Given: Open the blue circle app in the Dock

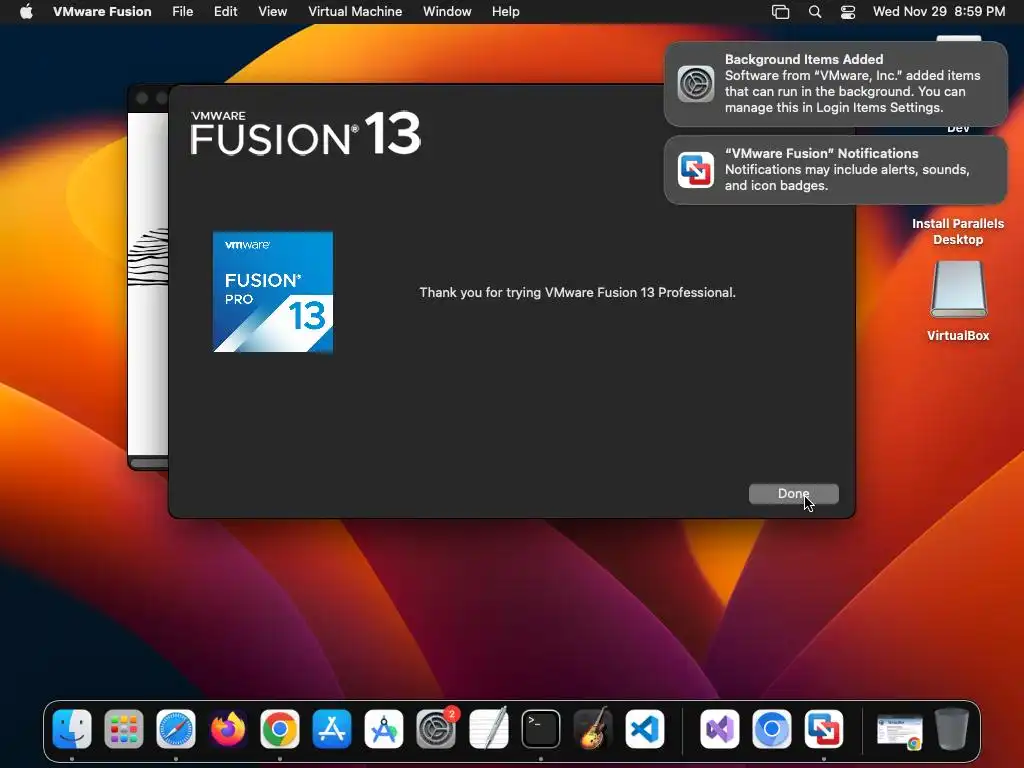Looking at the screenshot, I should [772, 729].
